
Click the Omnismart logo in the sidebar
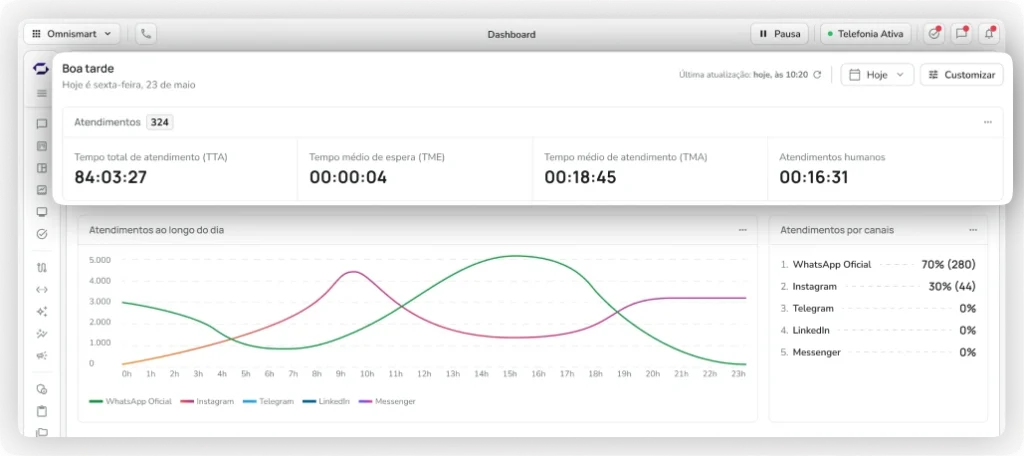(41, 68)
